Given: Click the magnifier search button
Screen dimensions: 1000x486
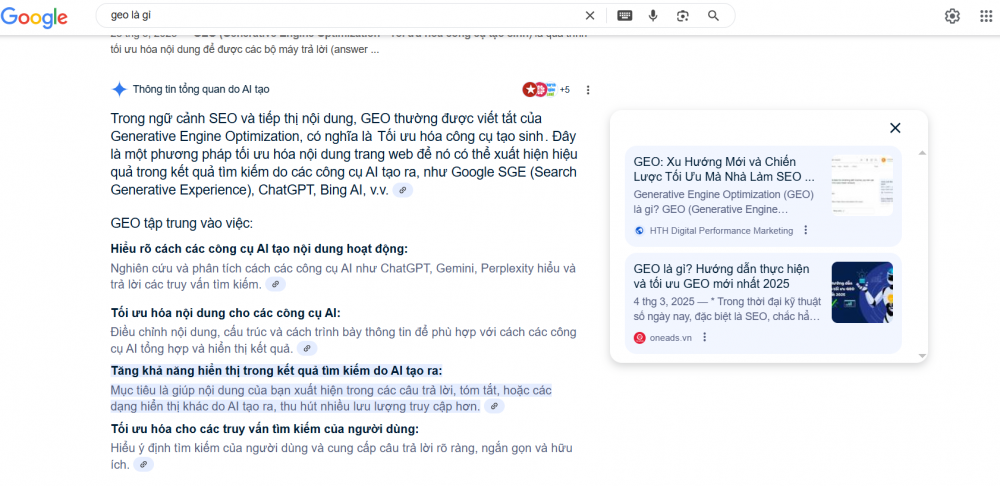Looking at the screenshot, I should (713, 16).
